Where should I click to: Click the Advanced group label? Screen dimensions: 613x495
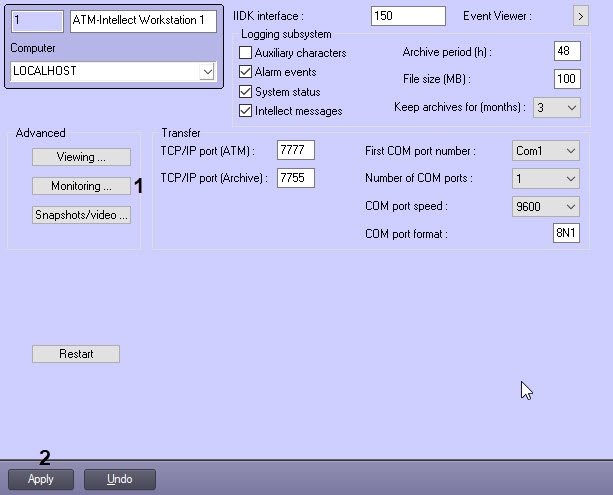[40, 133]
